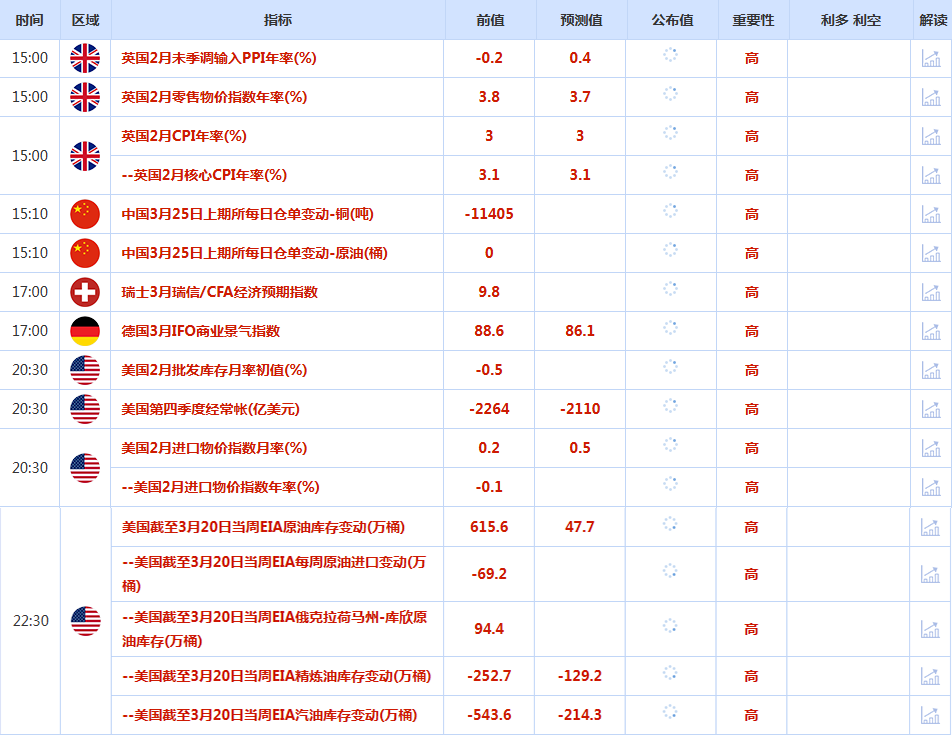Open the 英国2月CPI年率(%) indicator link

[184, 136]
